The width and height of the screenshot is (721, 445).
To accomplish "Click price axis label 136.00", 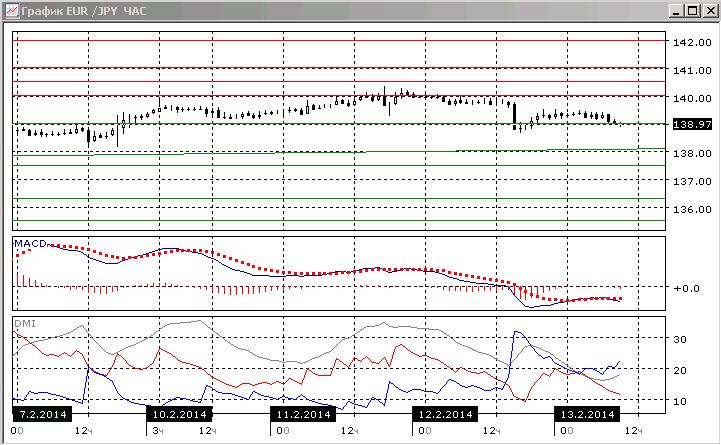I will tap(692, 210).
